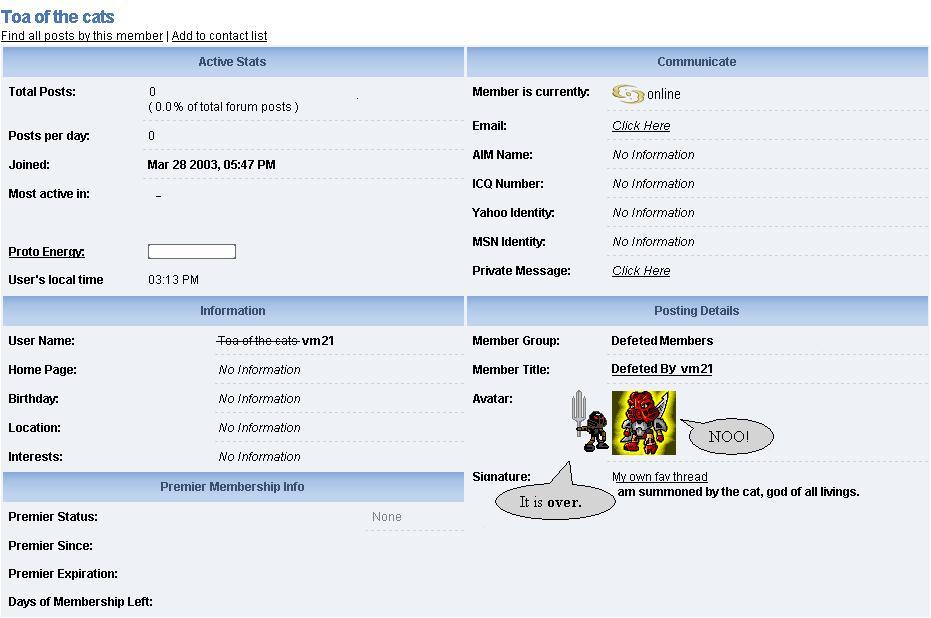This screenshot has height=618, width=931.
Task: Click the Premier Expiration label
Action: 63,574
